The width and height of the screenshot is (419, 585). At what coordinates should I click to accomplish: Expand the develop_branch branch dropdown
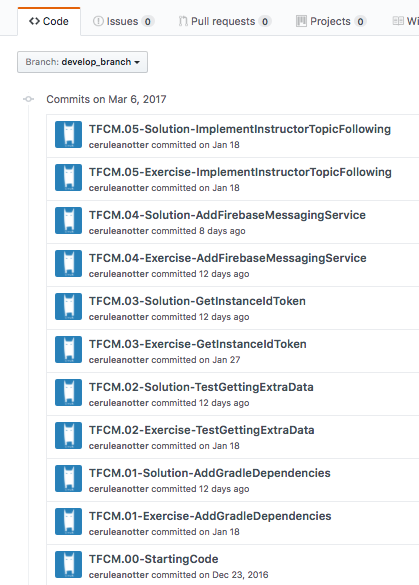pyautogui.click(x=82, y=62)
